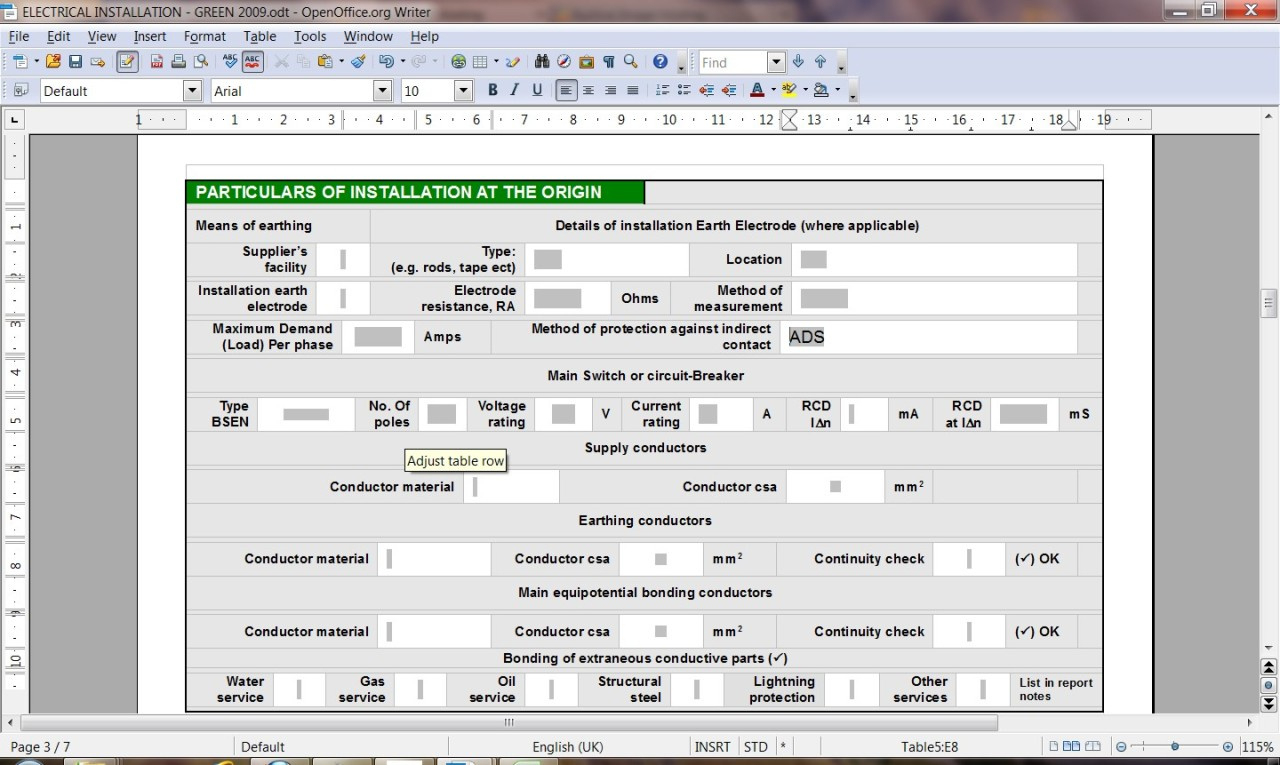Toggle STD selection mode in status bar

(755, 747)
